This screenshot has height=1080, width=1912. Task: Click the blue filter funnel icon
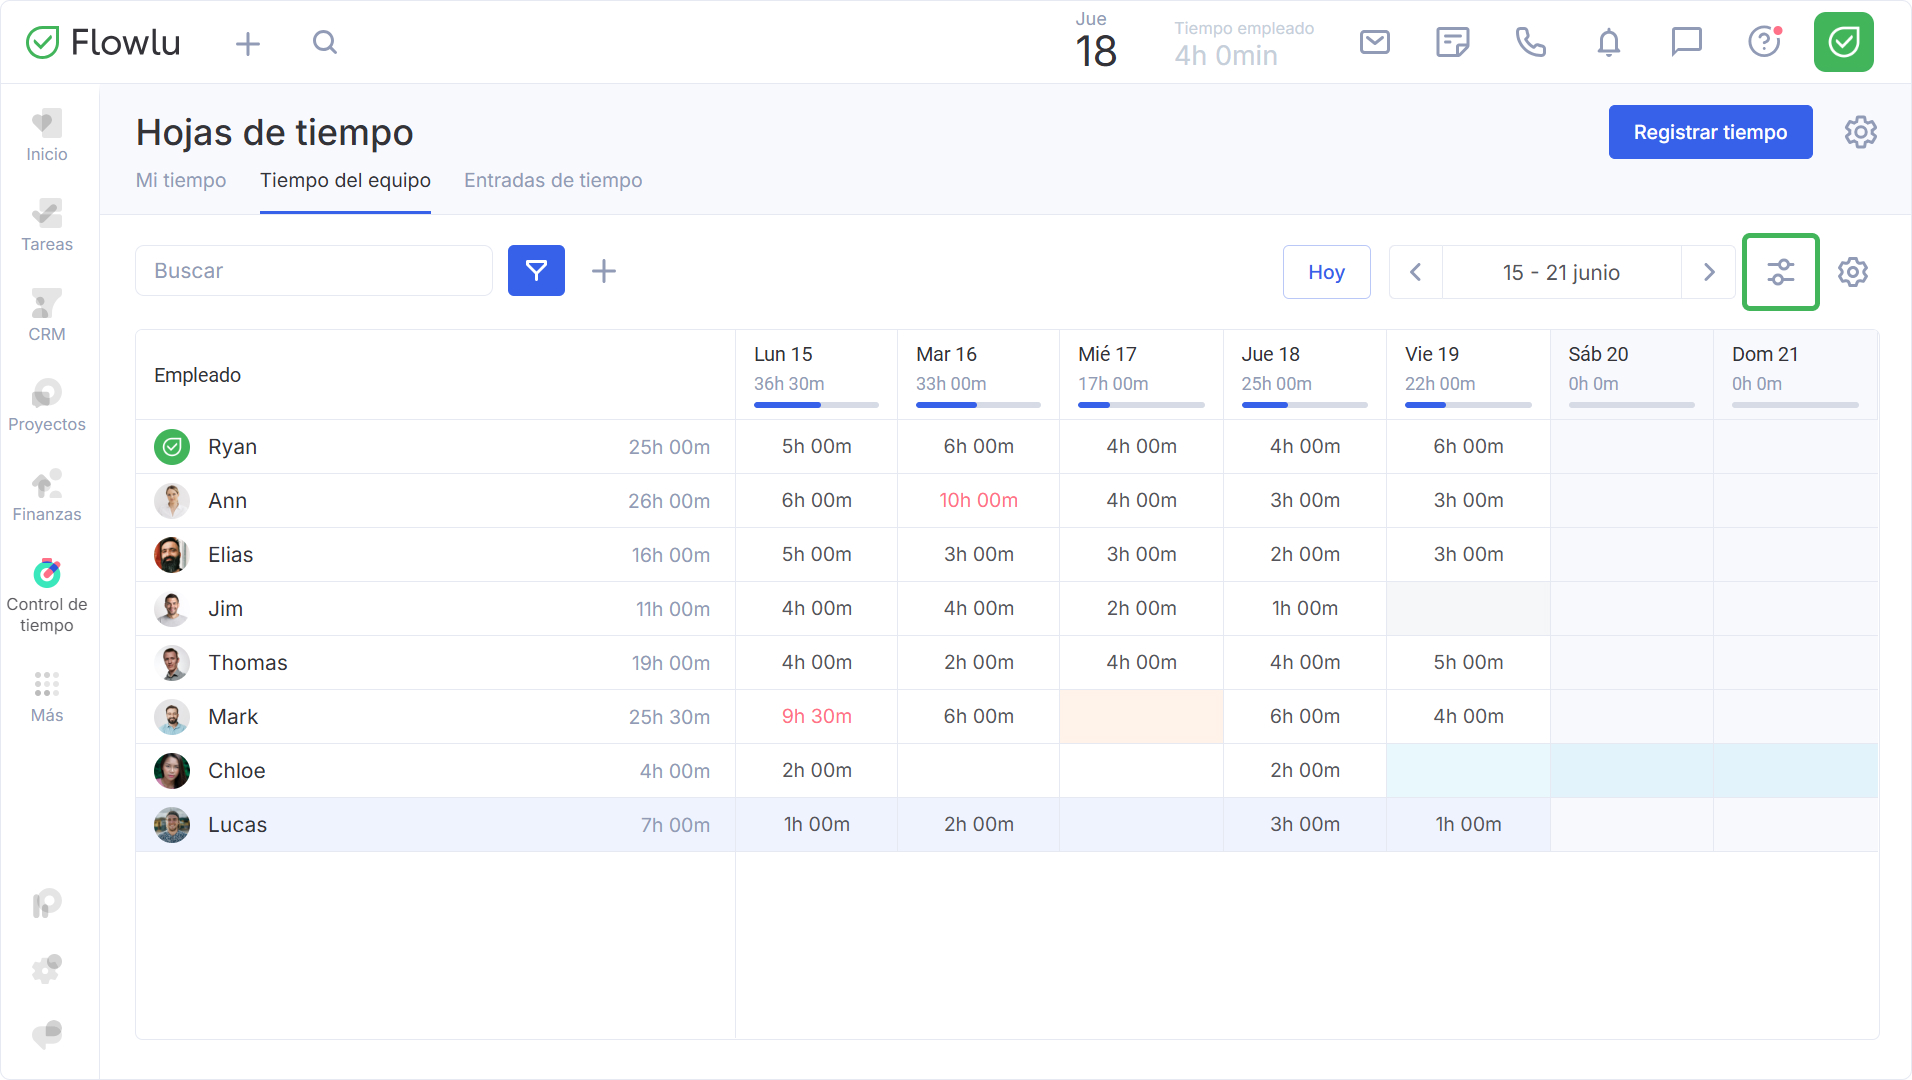pyautogui.click(x=536, y=271)
